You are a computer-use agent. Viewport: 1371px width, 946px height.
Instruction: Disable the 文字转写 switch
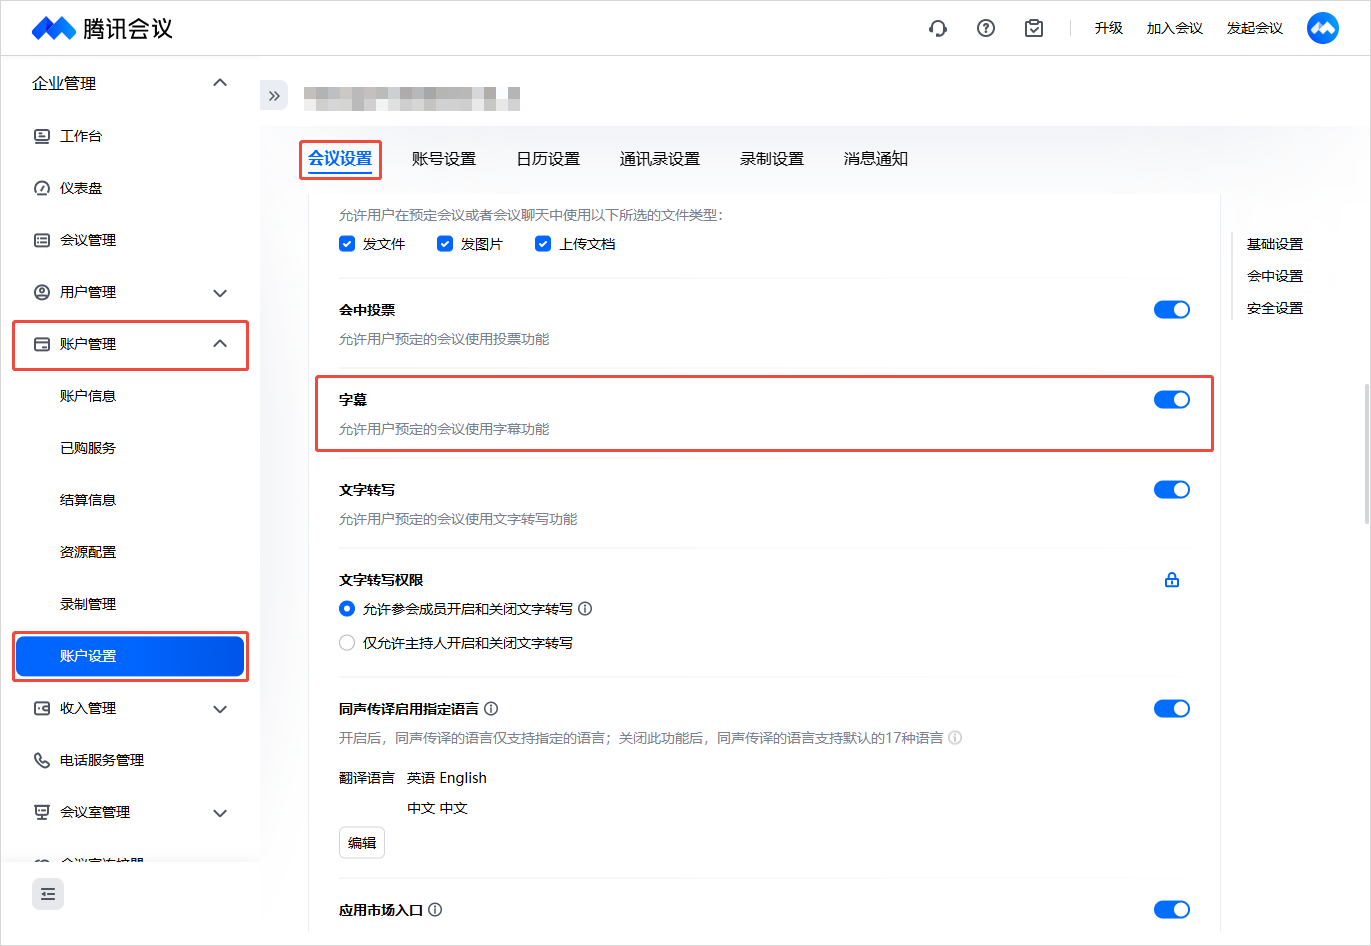click(1172, 490)
